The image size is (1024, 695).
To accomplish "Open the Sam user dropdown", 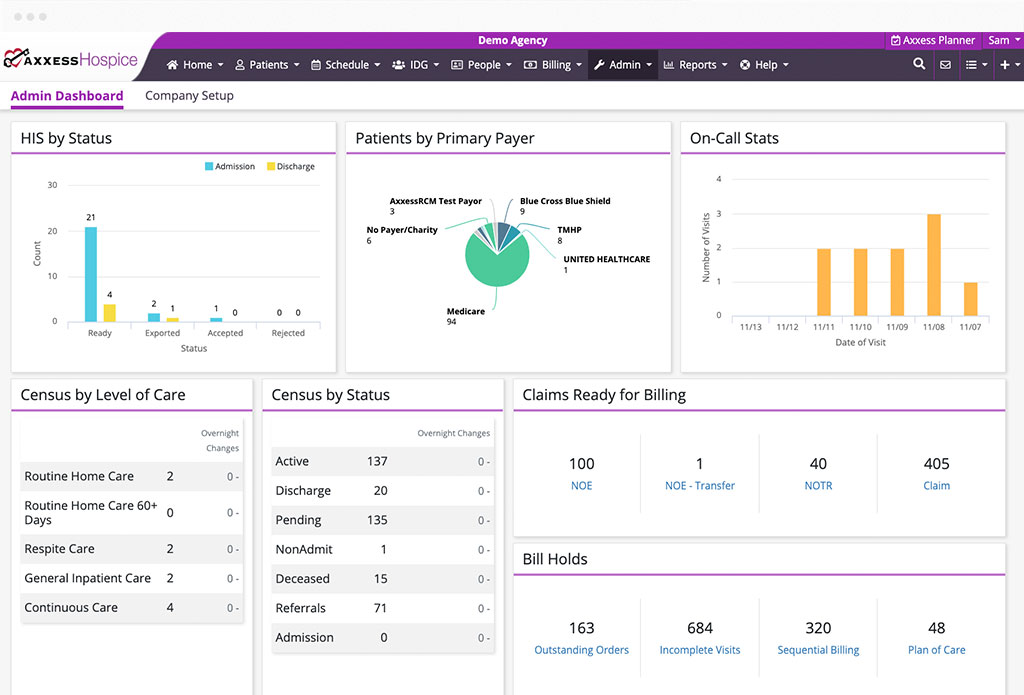I will point(1001,39).
